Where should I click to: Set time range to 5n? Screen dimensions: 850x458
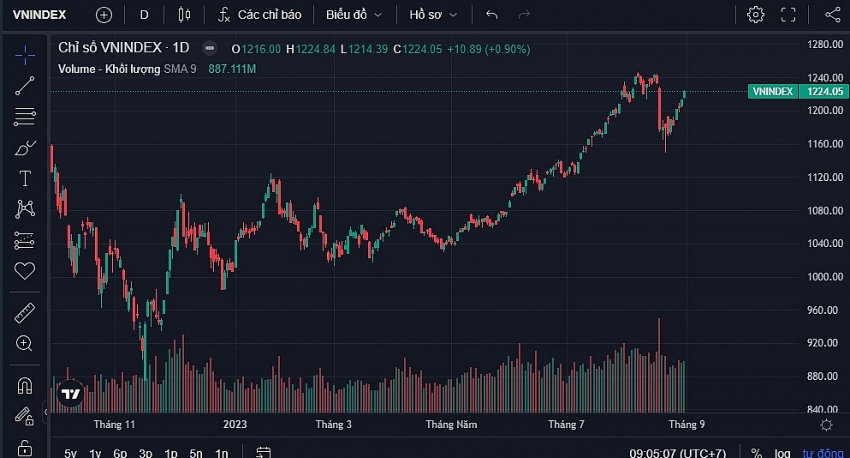coord(196,453)
